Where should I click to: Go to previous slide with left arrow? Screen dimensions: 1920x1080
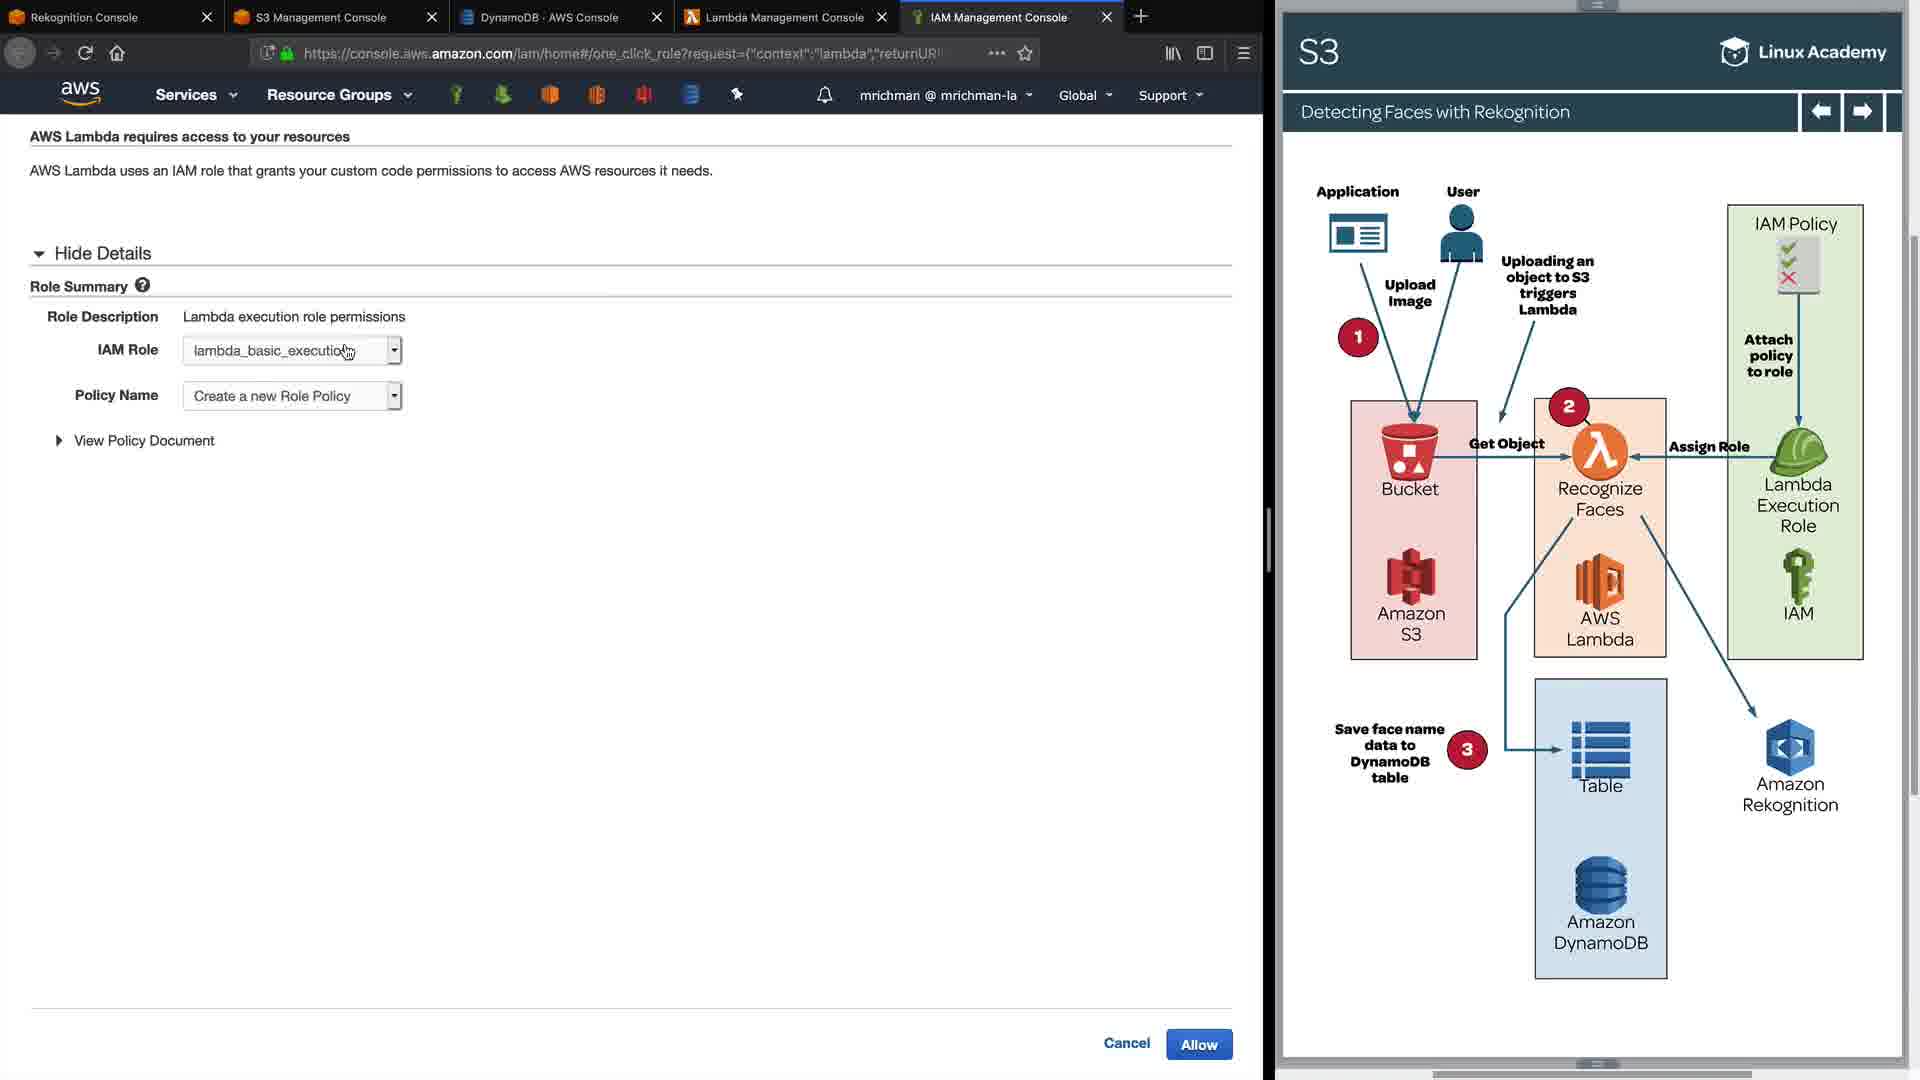click(x=1821, y=112)
